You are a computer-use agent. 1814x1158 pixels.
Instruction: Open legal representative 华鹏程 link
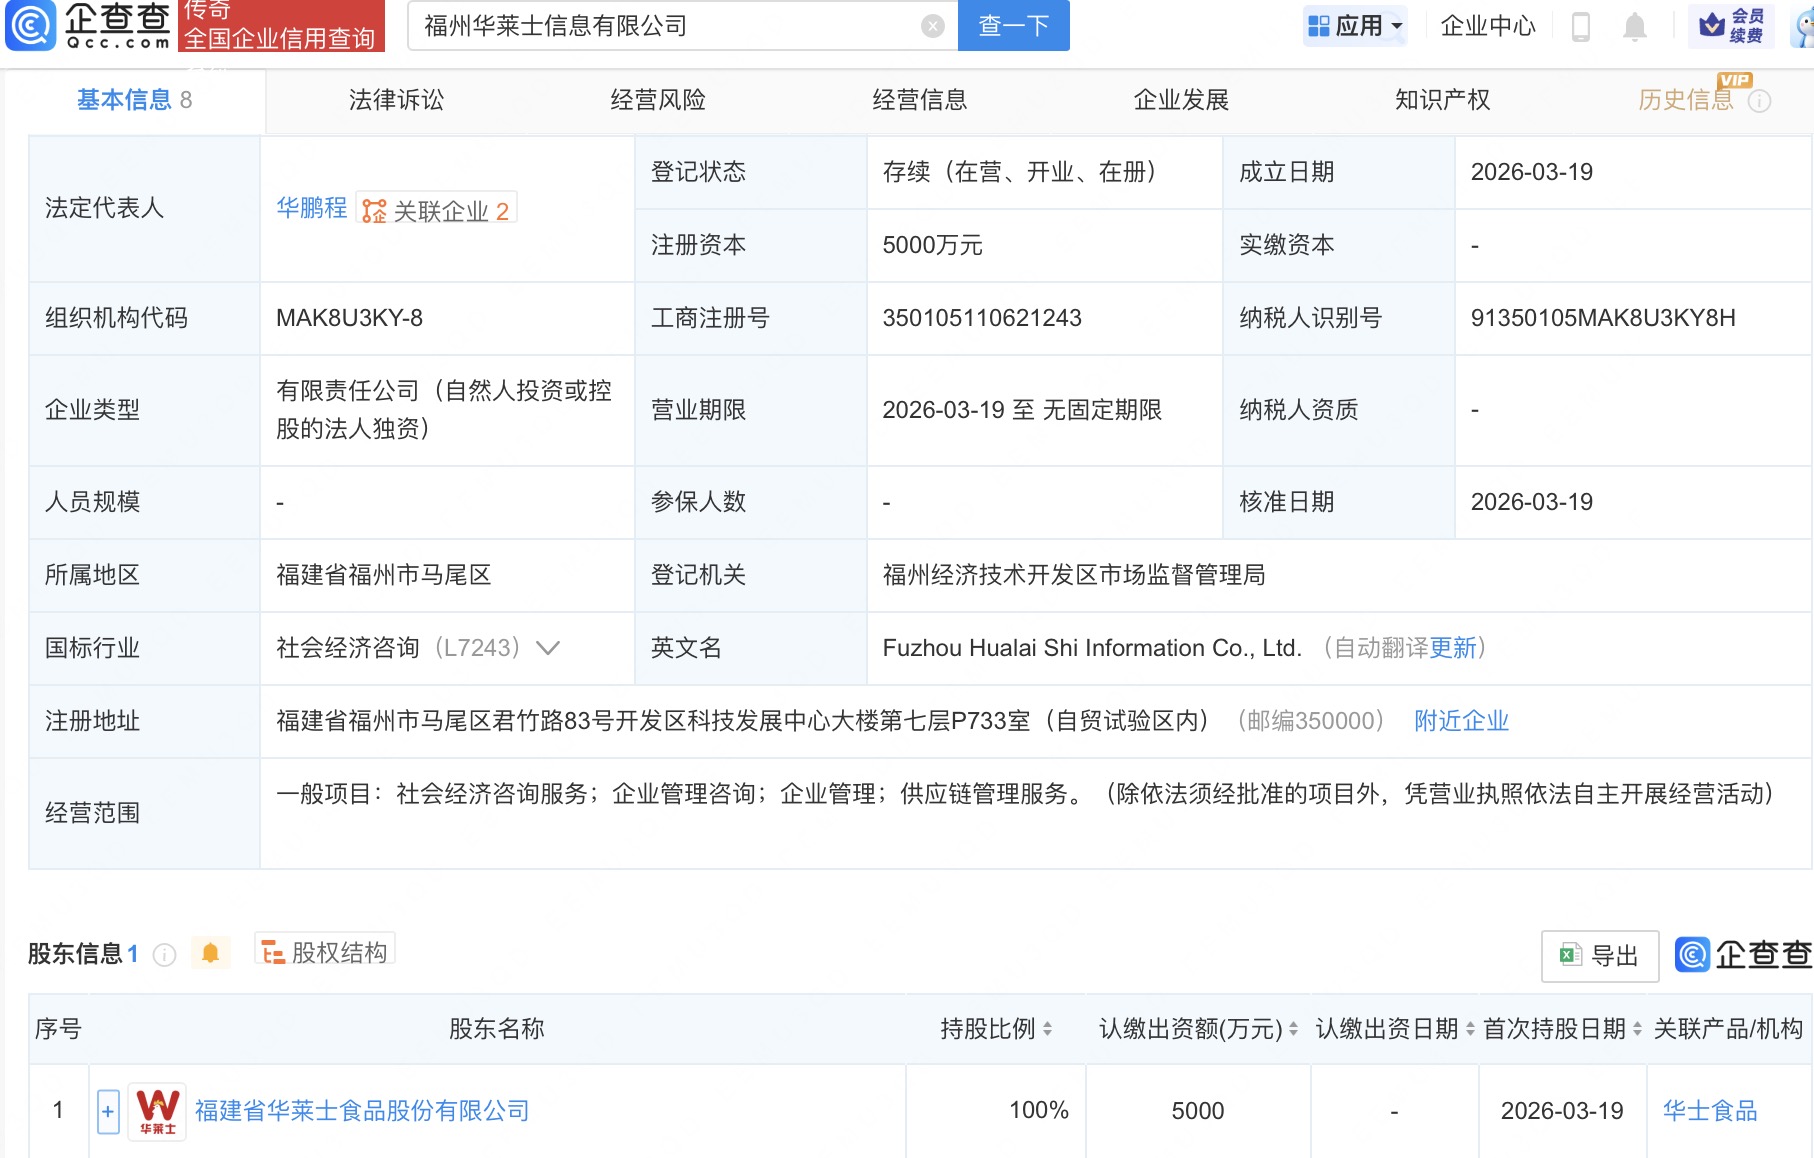click(x=311, y=208)
